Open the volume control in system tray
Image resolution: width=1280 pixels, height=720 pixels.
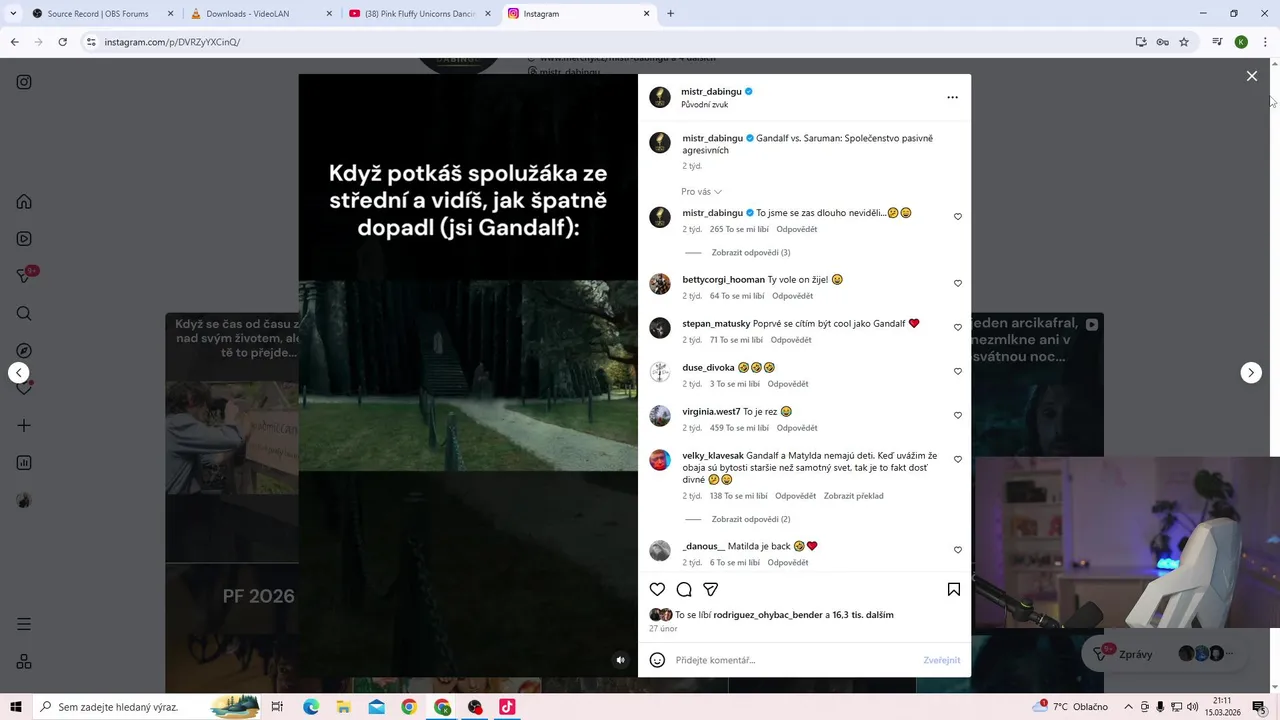click(x=1192, y=707)
